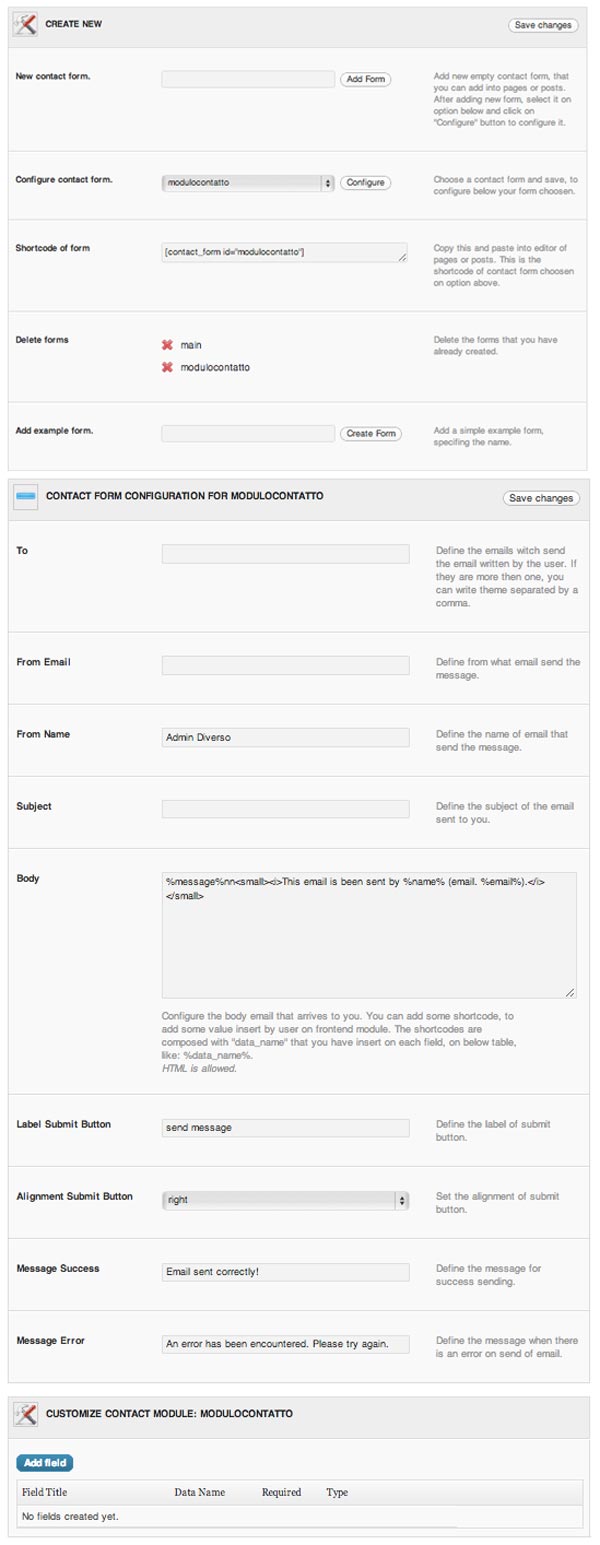
Task: Click the Message Success text field
Action: (285, 1272)
